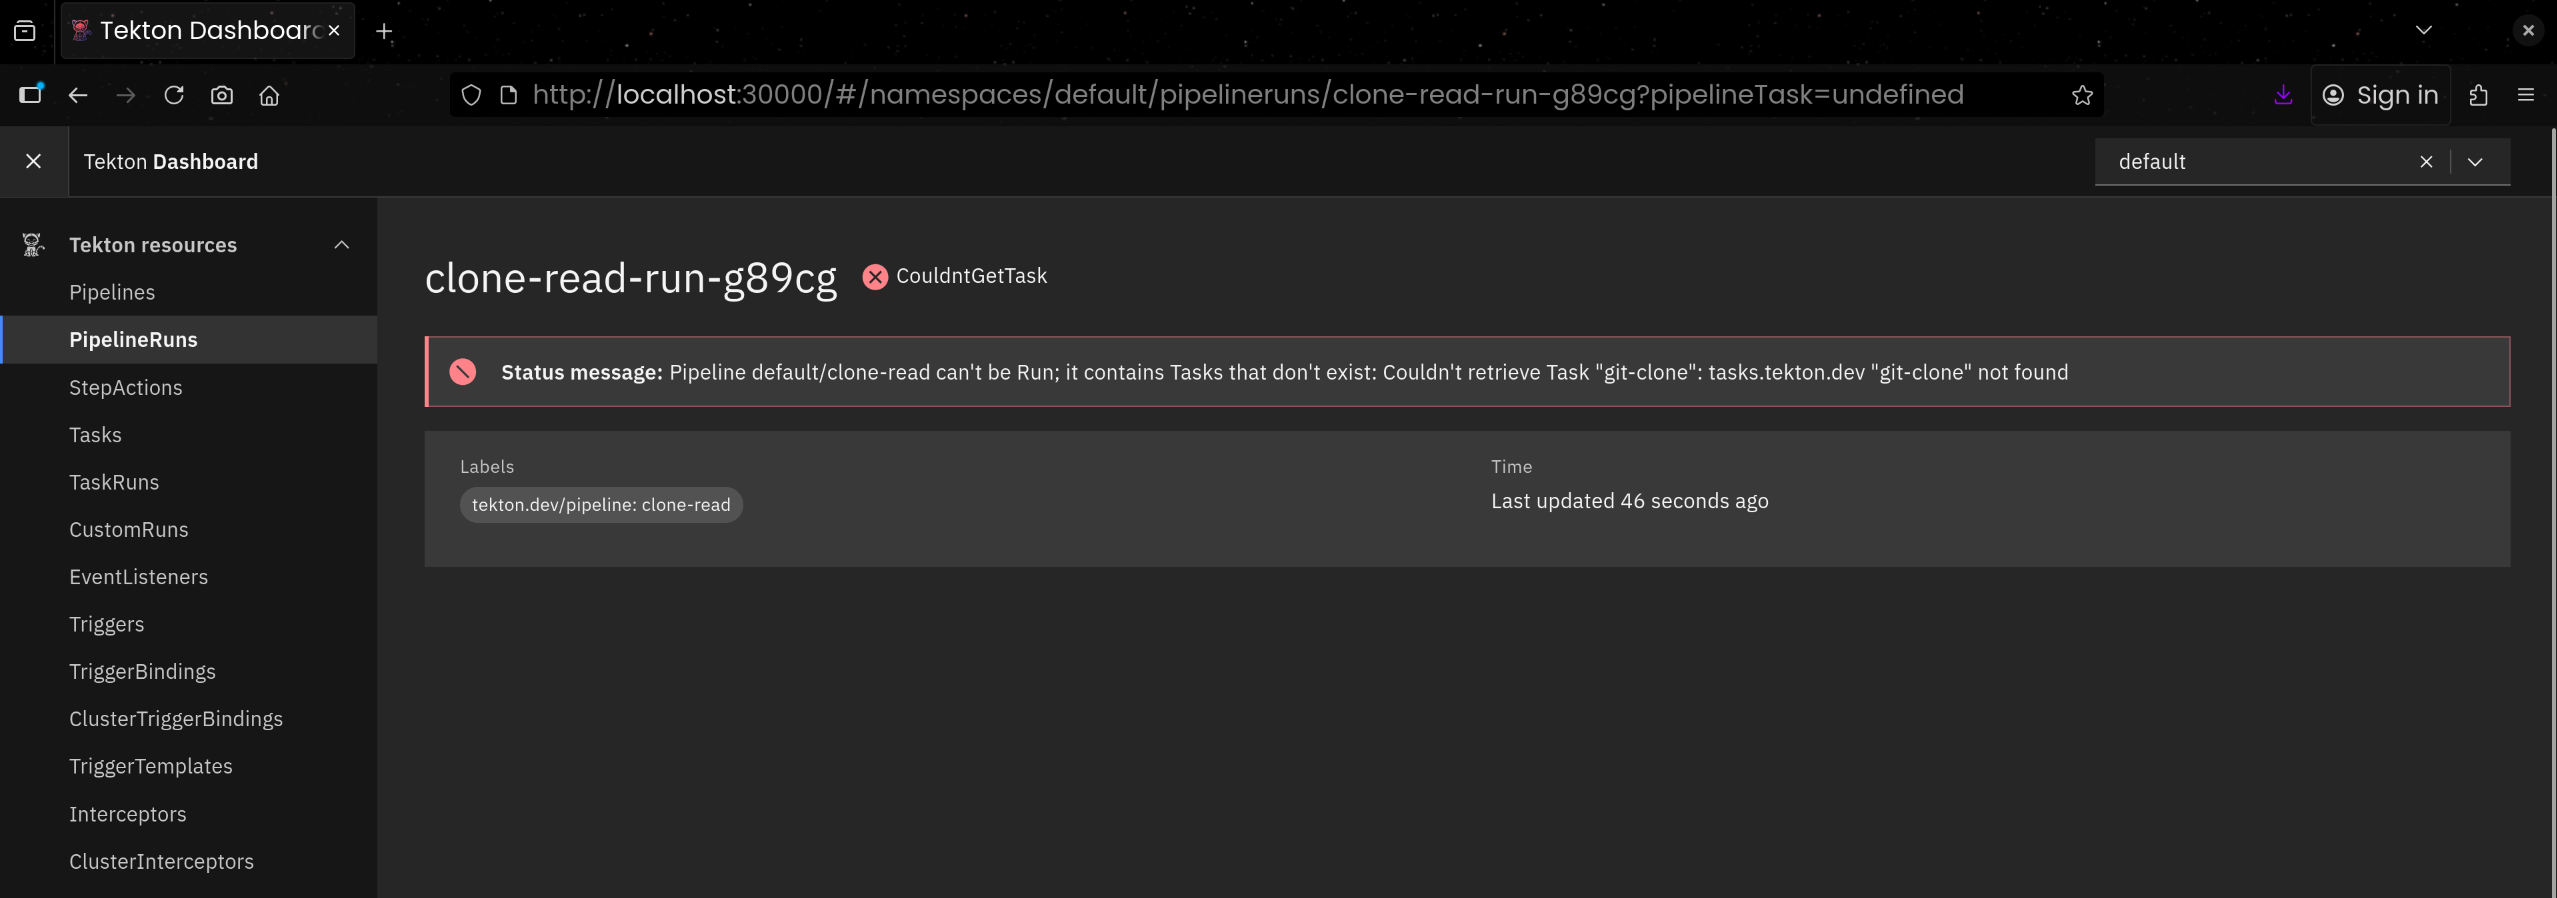This screenshot has width=2557, height=898.
Task: Collapse the Tekton resources section
Action: (342, 245)
